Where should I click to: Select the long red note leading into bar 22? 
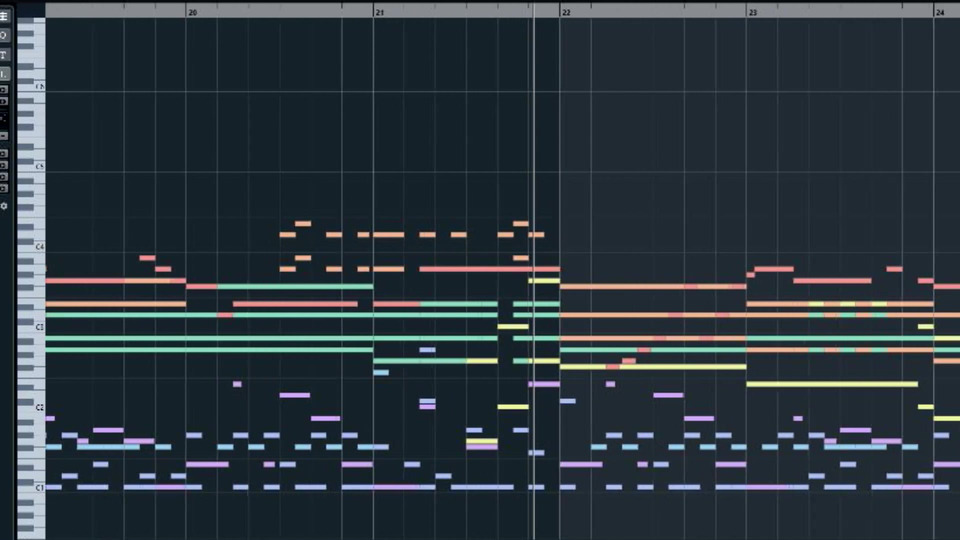click(x=489, y=269)
